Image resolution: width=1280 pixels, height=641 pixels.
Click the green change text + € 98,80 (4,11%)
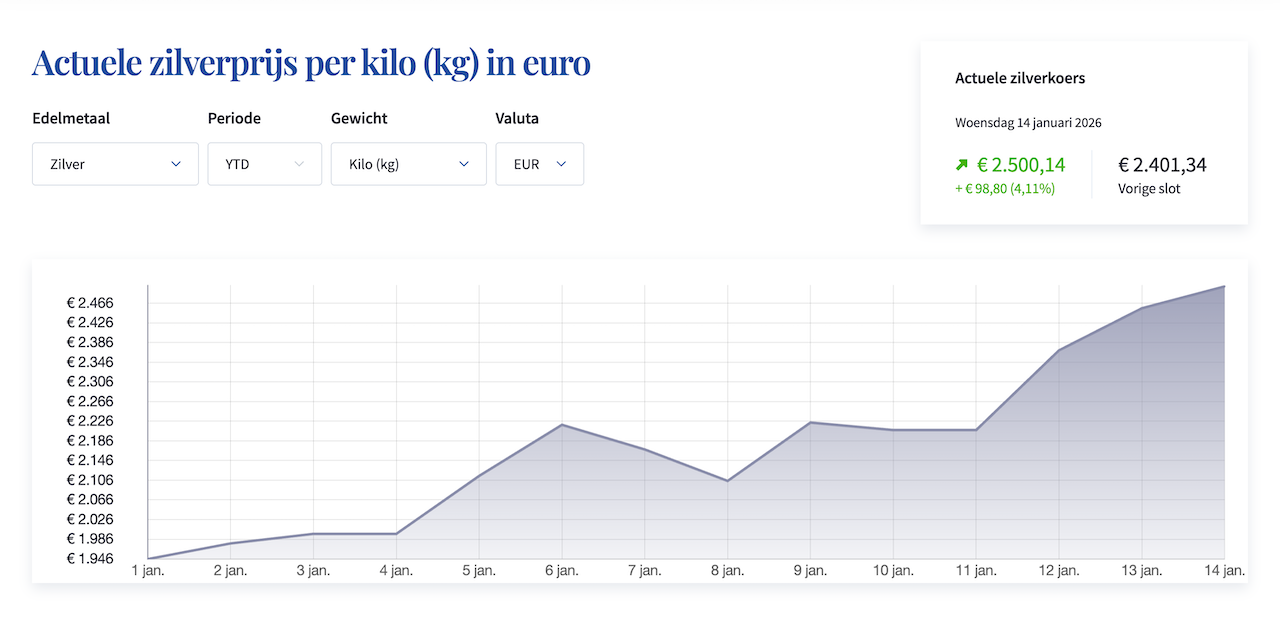pyautogui.click(x=1005, y=188)
